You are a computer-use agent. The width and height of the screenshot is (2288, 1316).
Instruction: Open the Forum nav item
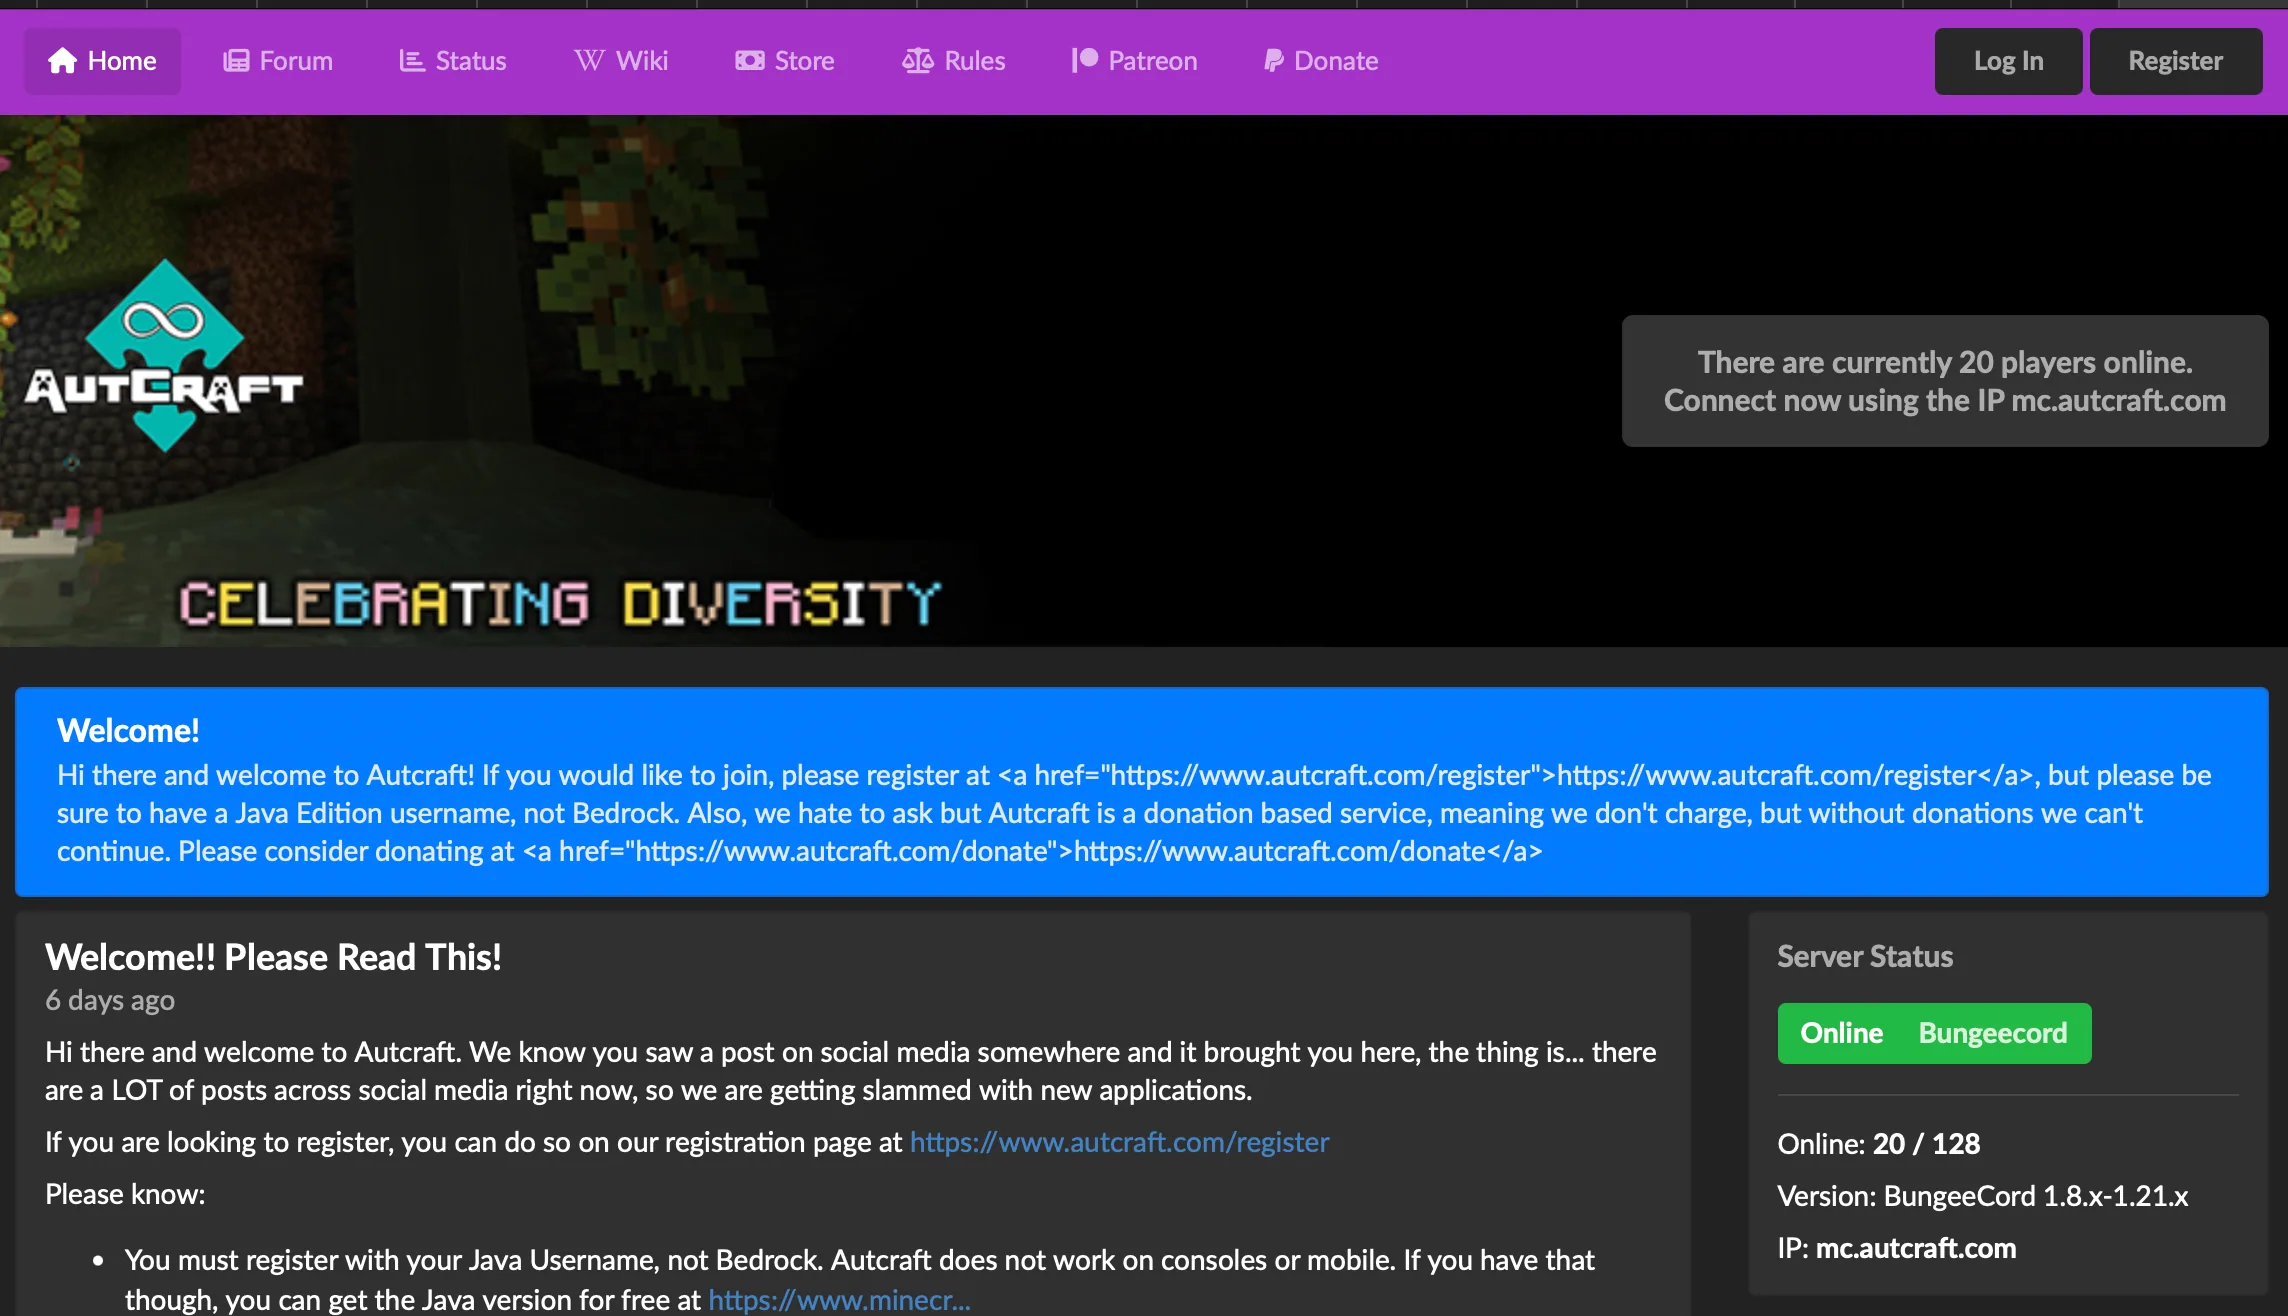[x=278, y=61]
